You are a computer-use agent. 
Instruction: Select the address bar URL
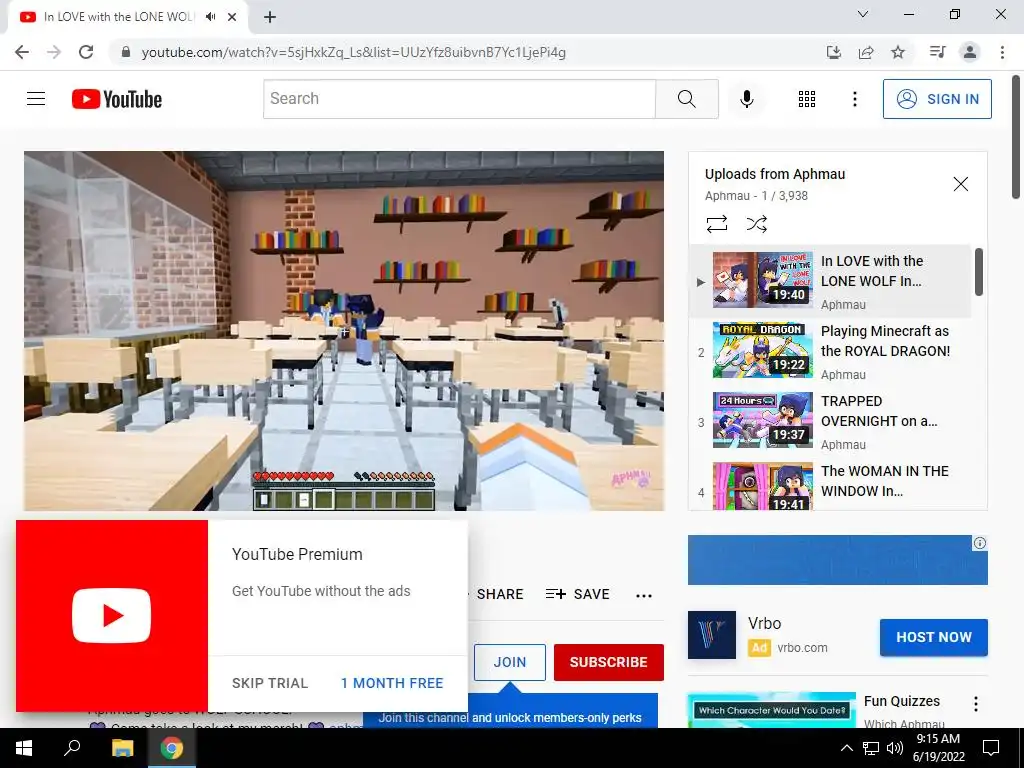point(353,52)
